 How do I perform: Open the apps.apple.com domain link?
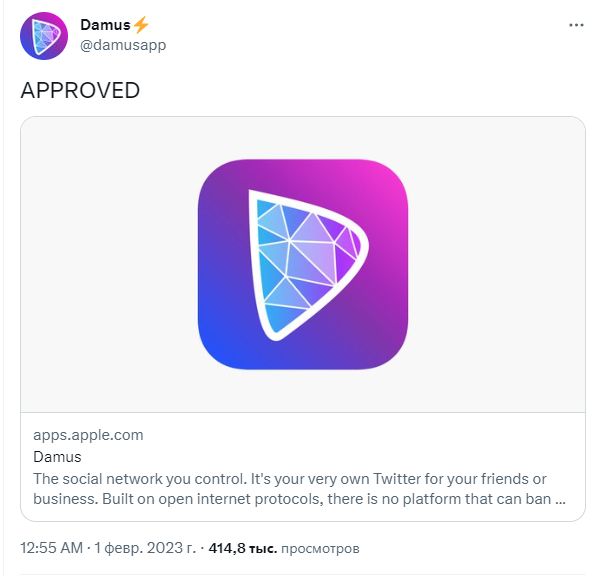coord(88,435)
